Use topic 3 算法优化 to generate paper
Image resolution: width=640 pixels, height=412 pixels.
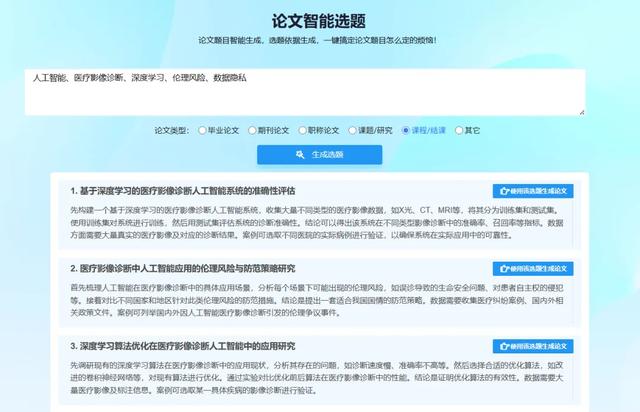coord(533,346)
